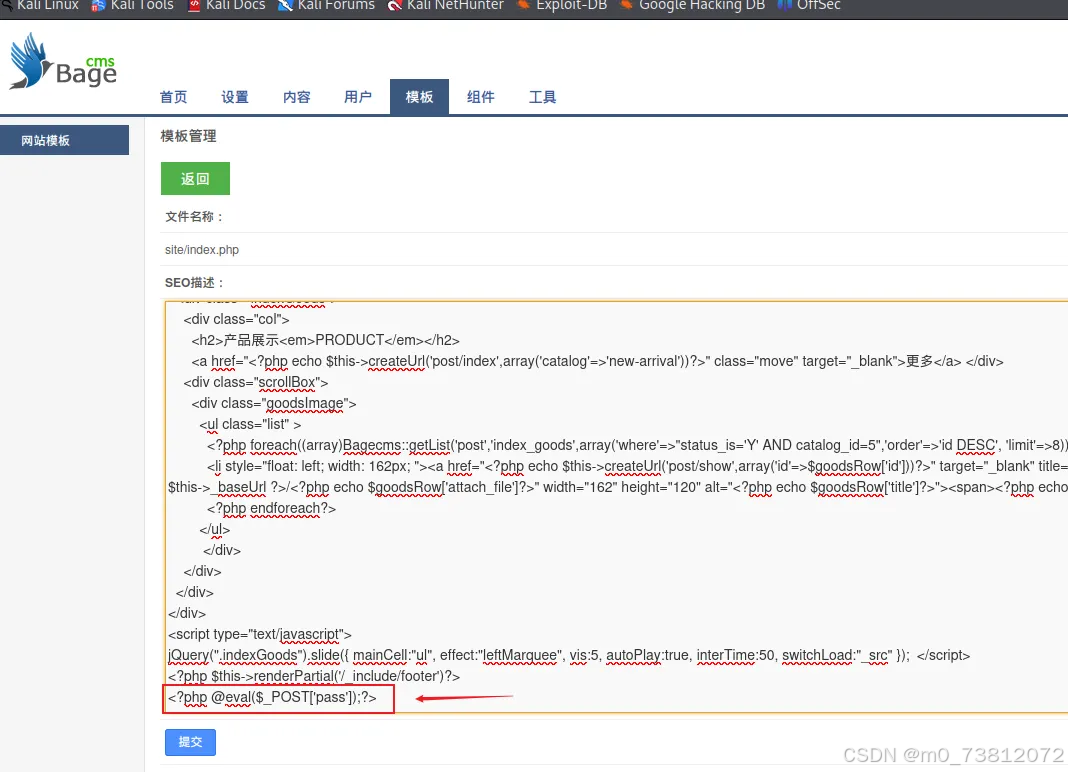Open the Kali Docs bookmark
Image resolution: width=1068 pixels, height=772 pixels.
[x=227, y=5]
